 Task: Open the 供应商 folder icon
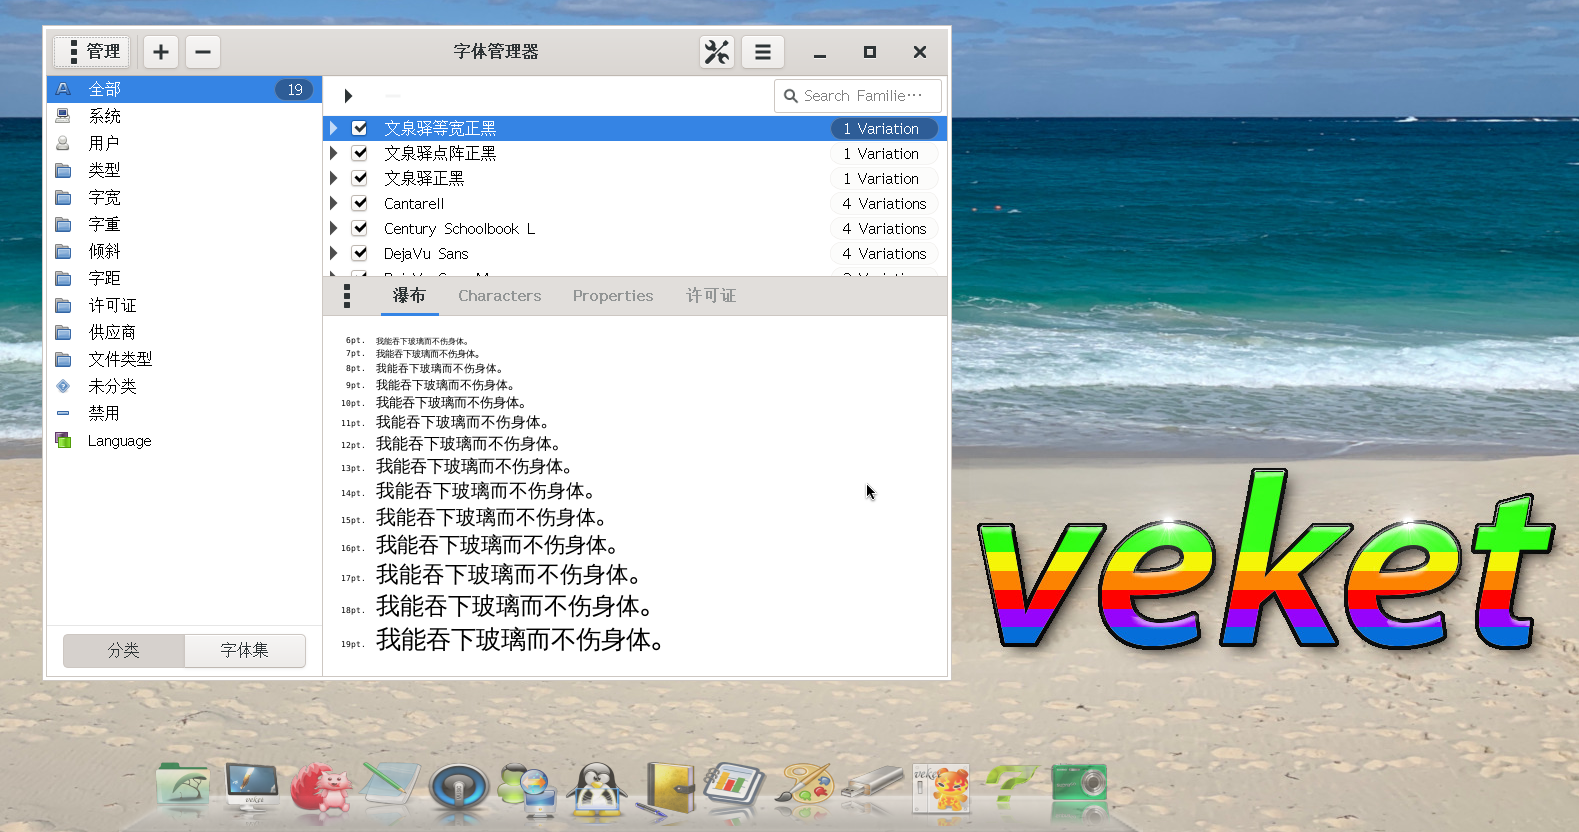click(x=63, y=332)
